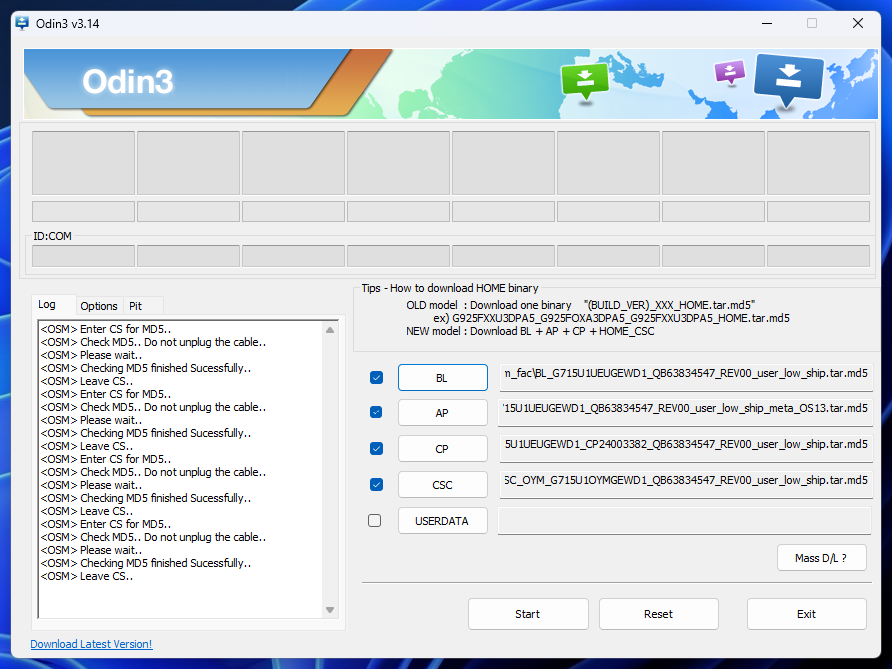Click the Odin3 icon in the title bar

20,22
